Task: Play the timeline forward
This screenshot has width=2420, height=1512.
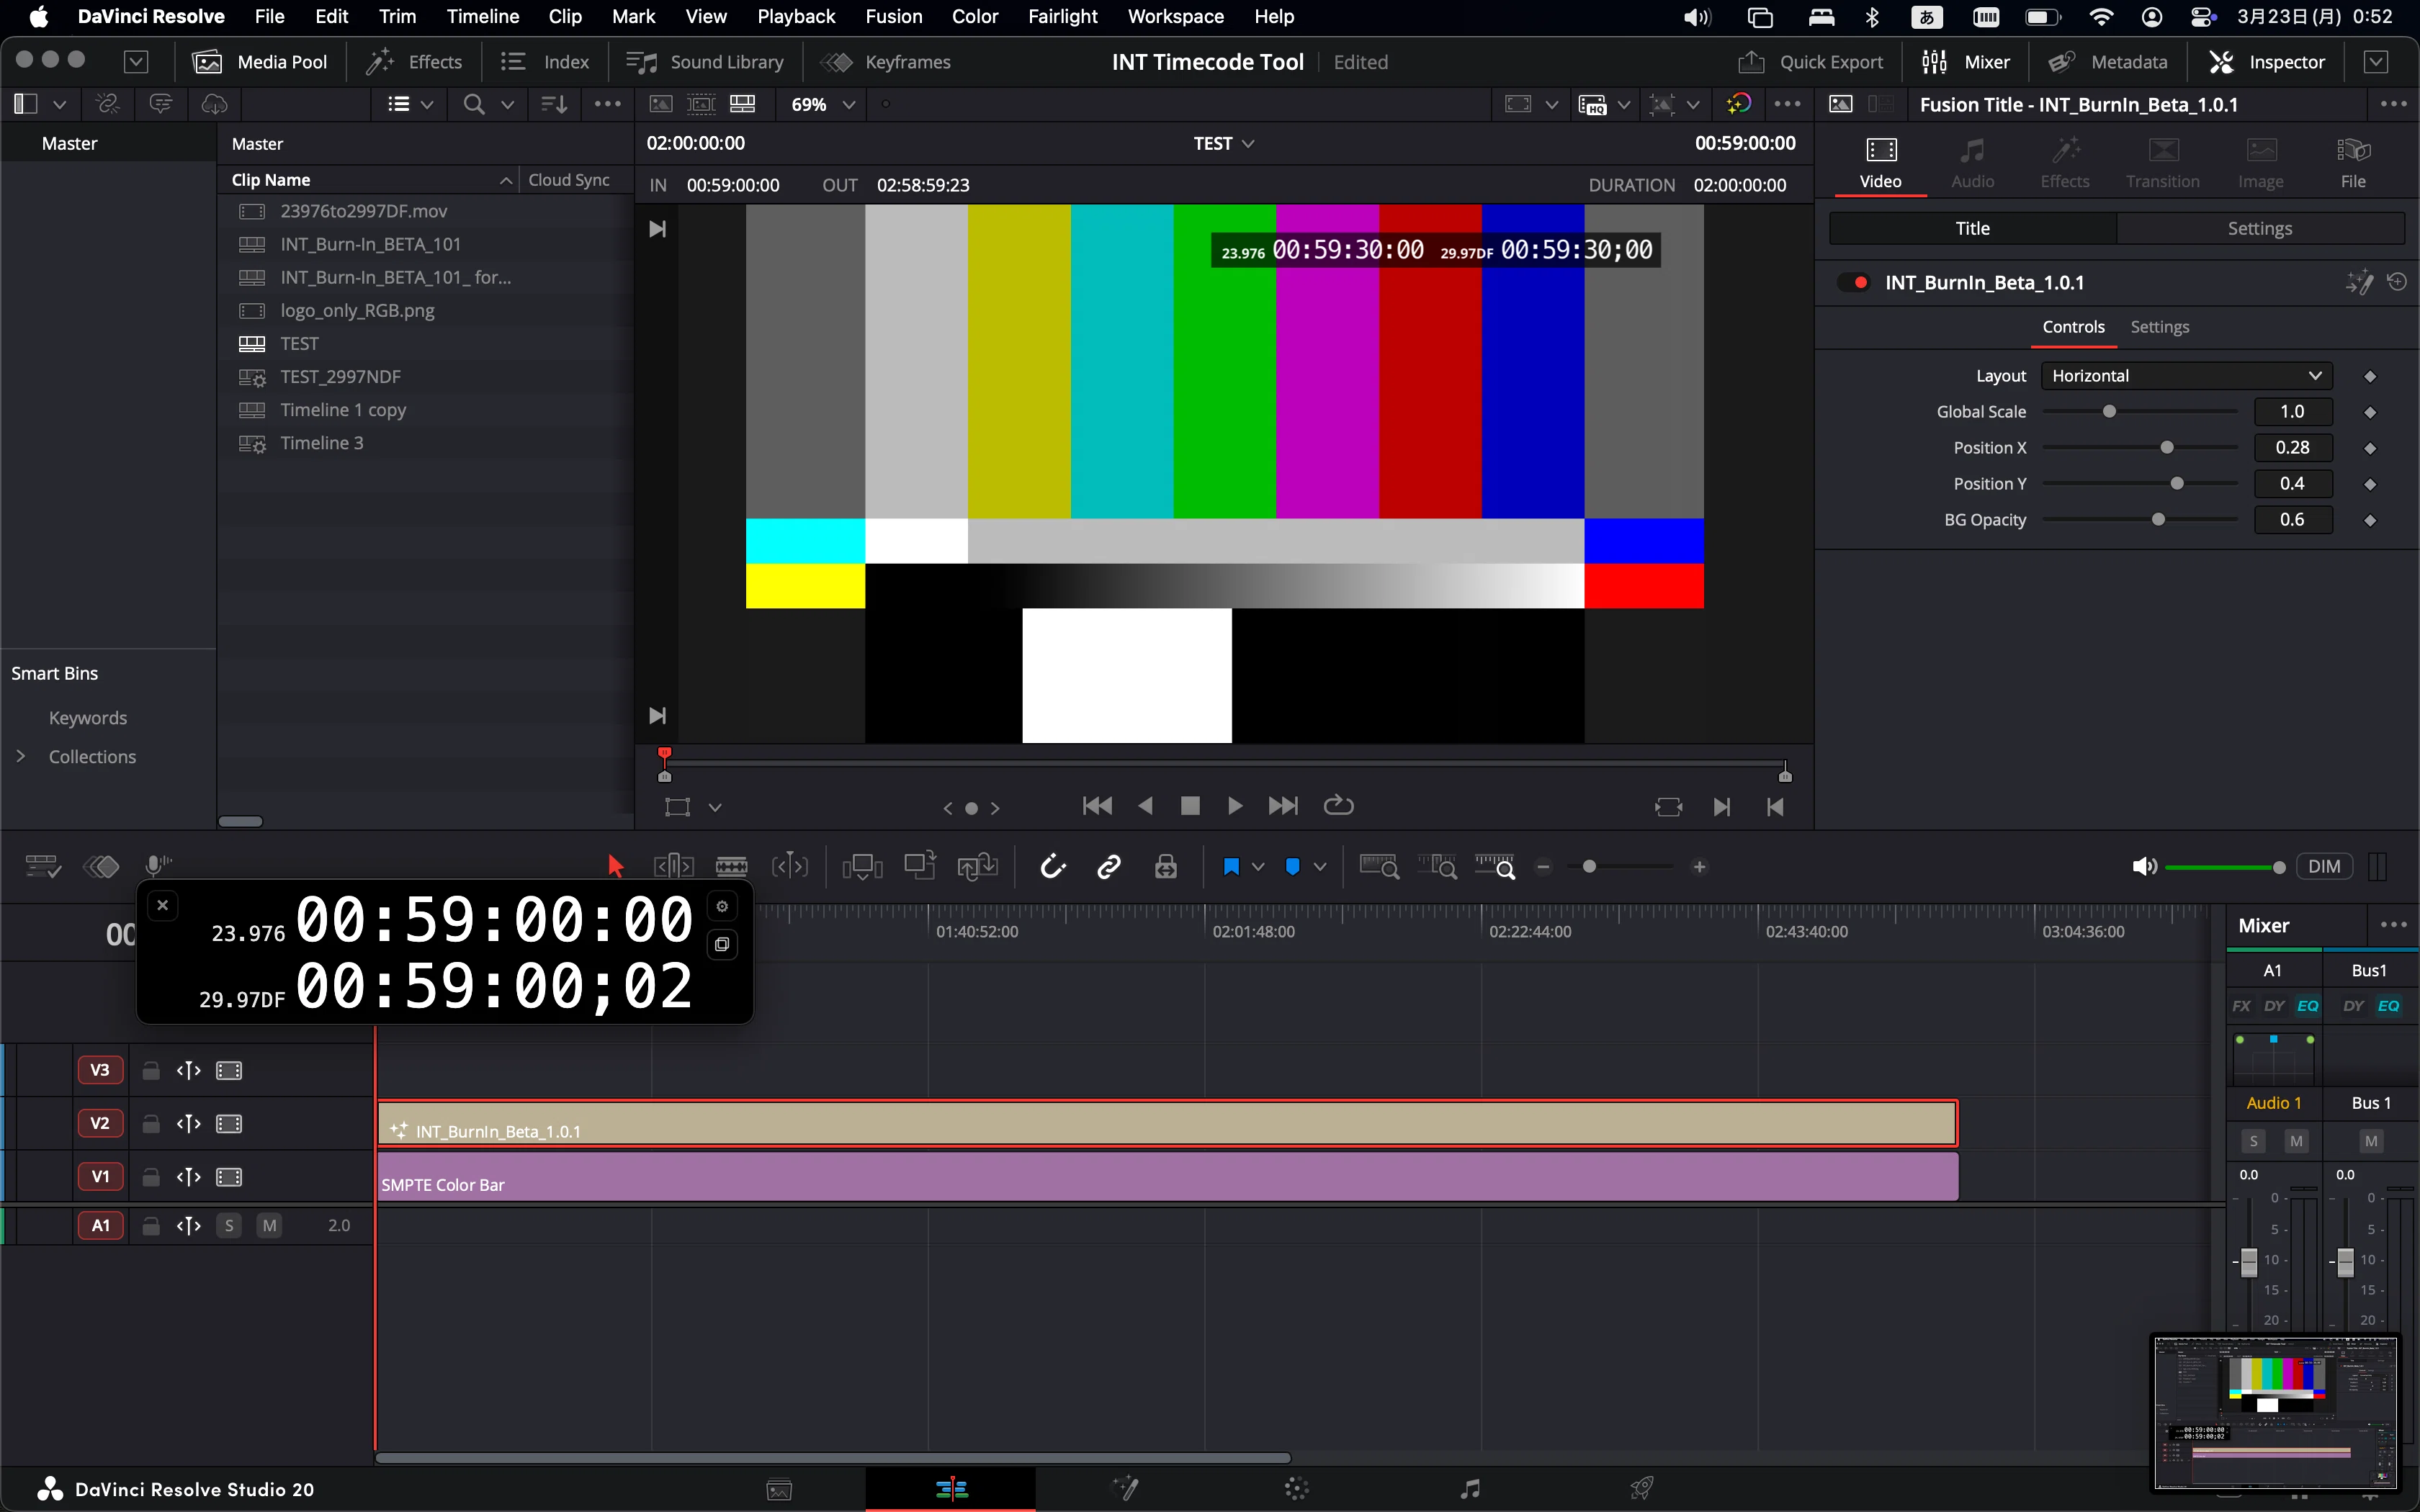Action: [x=1235, y=806]
